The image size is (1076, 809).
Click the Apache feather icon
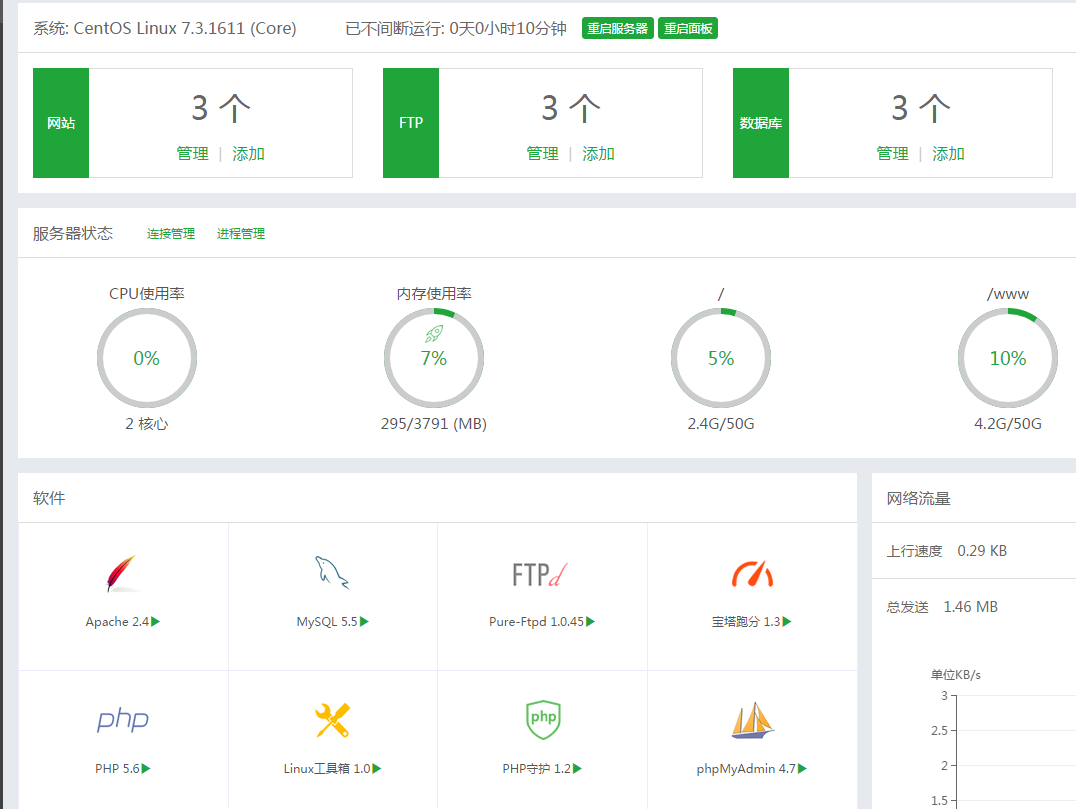click(x=122, y=574)
